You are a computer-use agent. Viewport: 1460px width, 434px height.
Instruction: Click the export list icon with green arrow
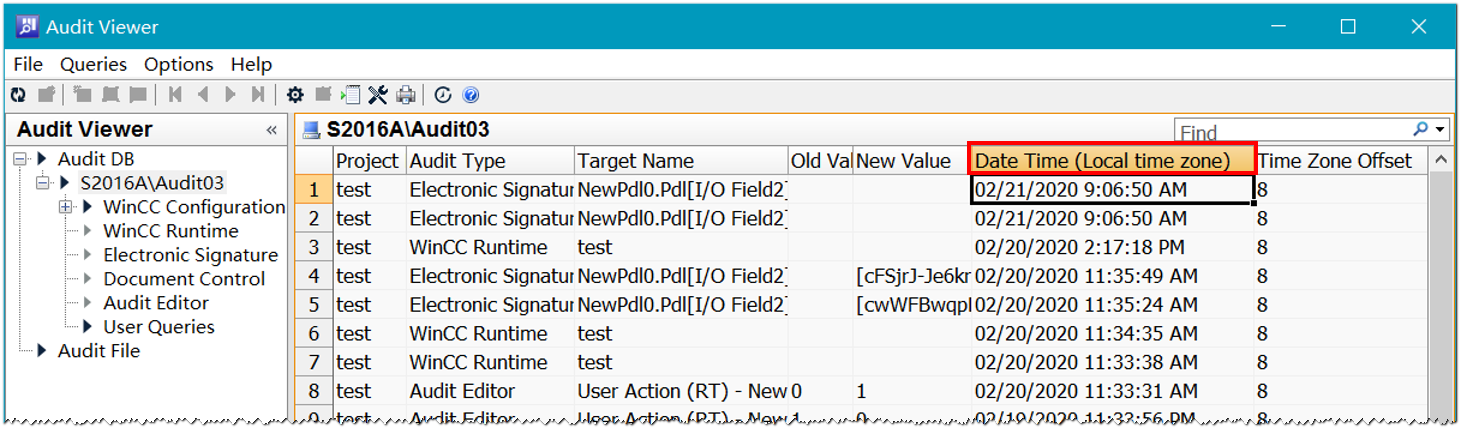coord(350,95)
